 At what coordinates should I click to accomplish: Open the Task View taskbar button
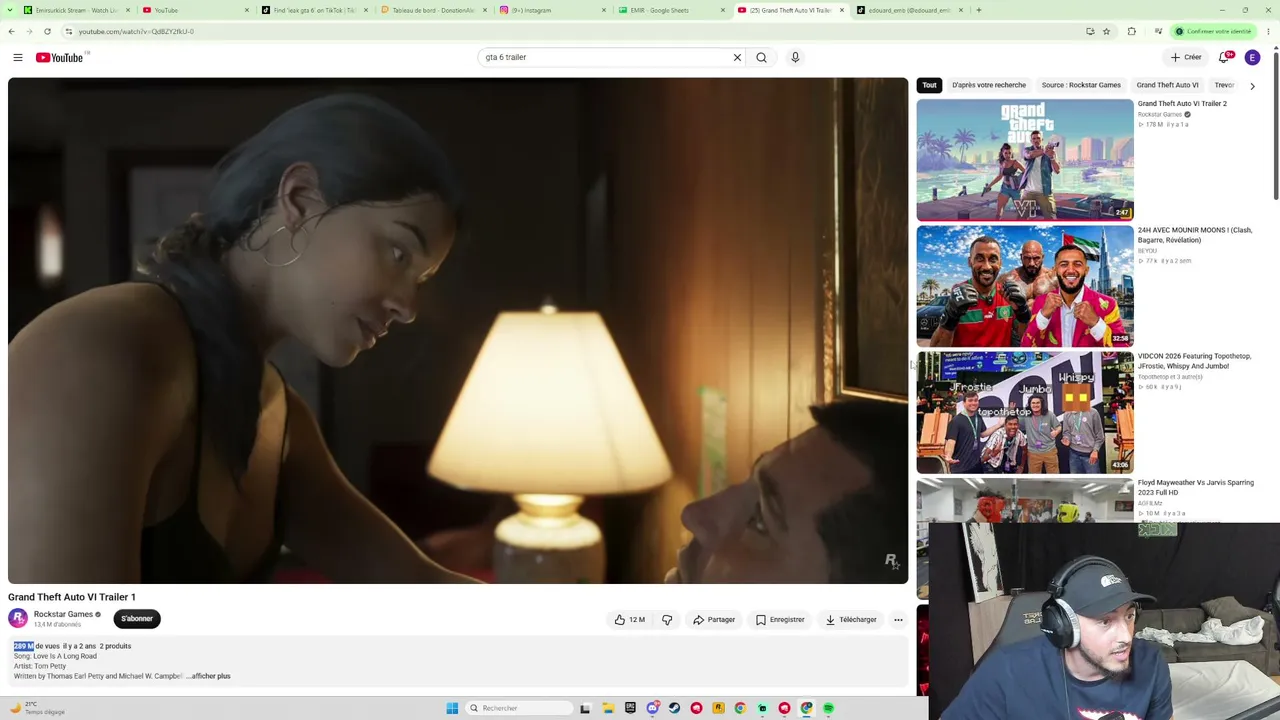(x=585, y=708)
